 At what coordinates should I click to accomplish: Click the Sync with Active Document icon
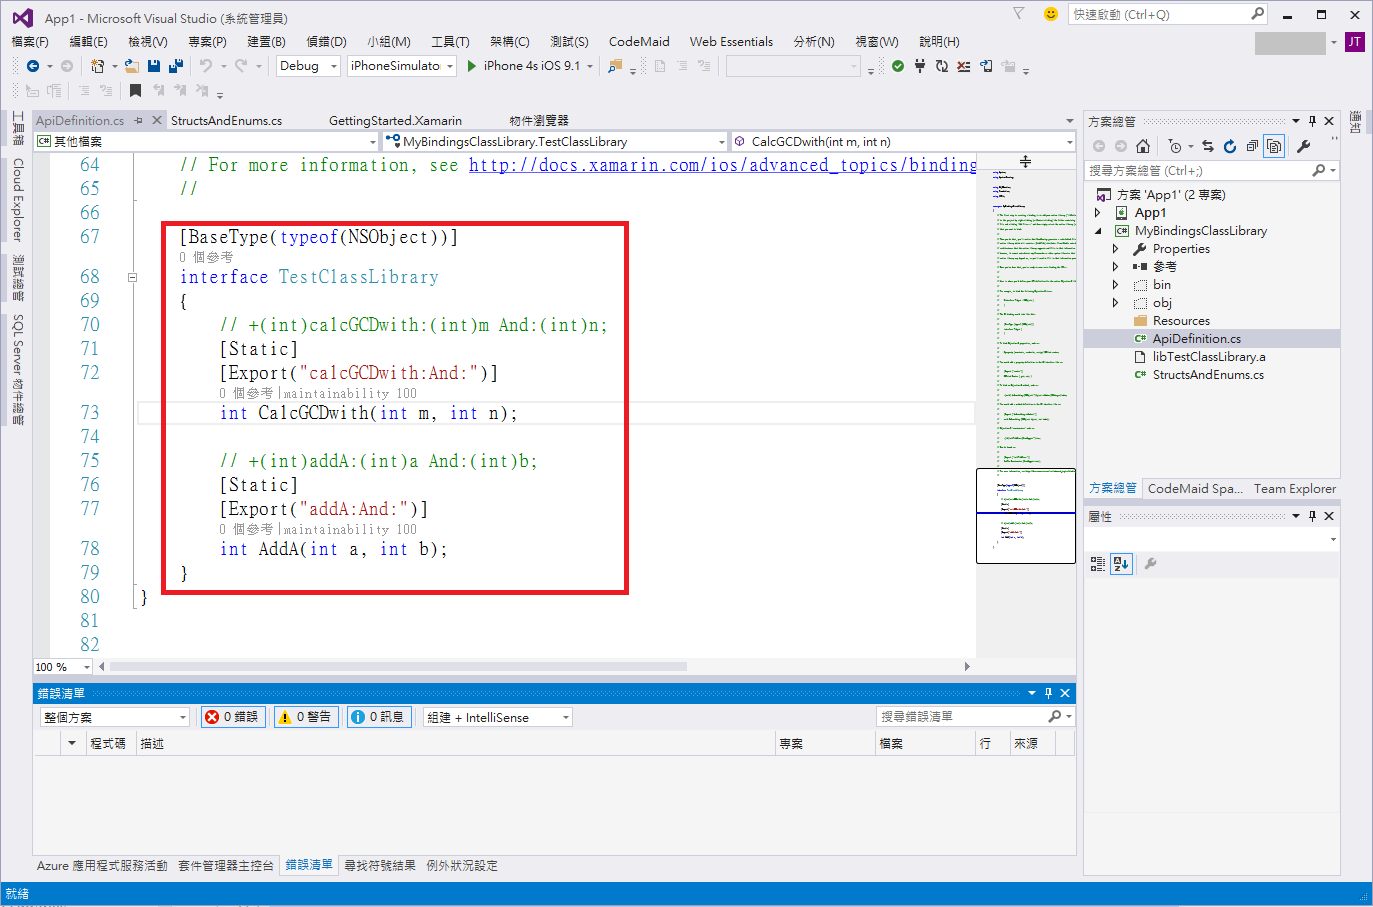(1208, 146)
